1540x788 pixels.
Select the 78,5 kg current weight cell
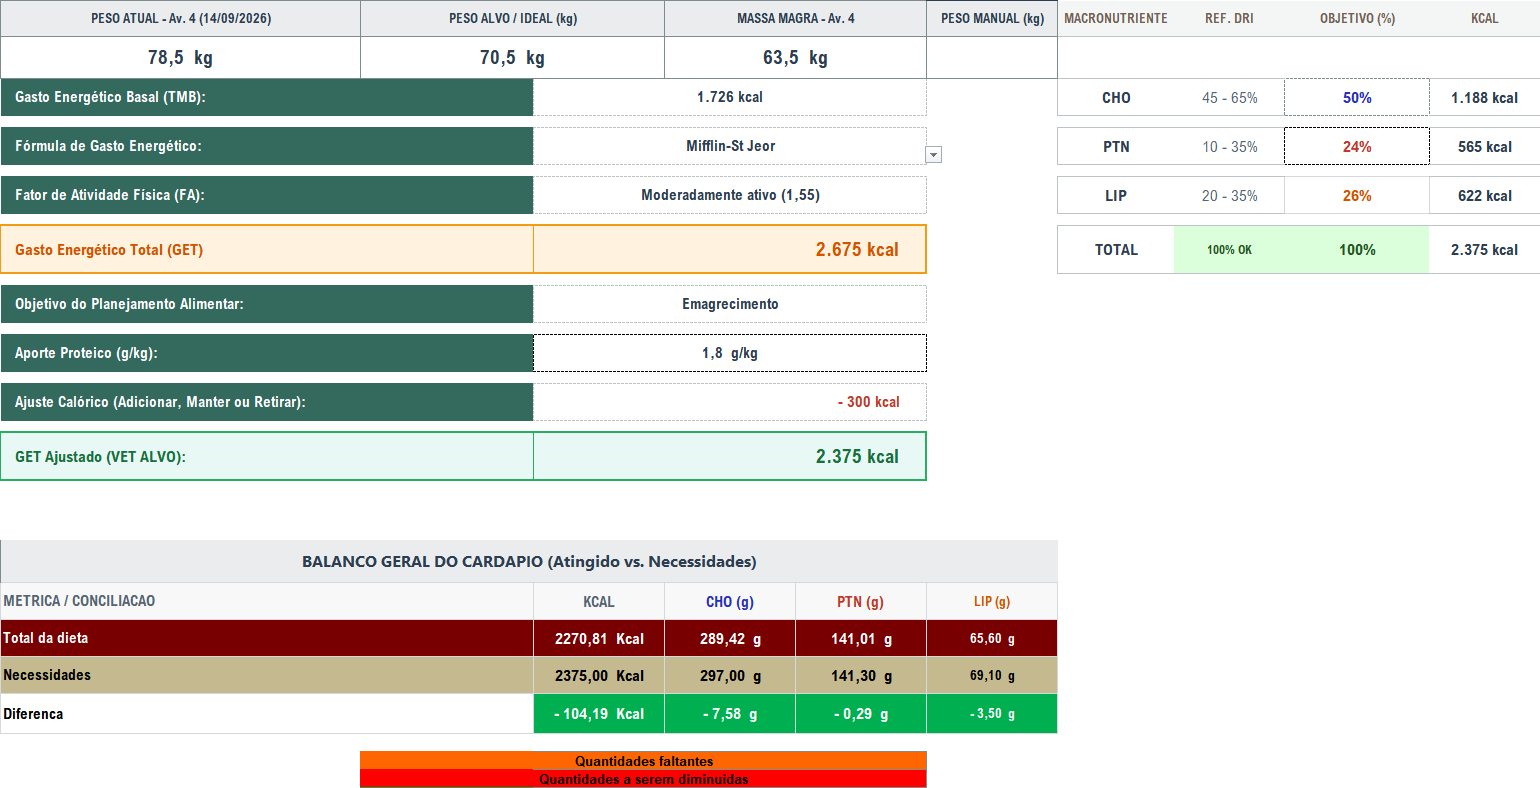coord(180,58)
